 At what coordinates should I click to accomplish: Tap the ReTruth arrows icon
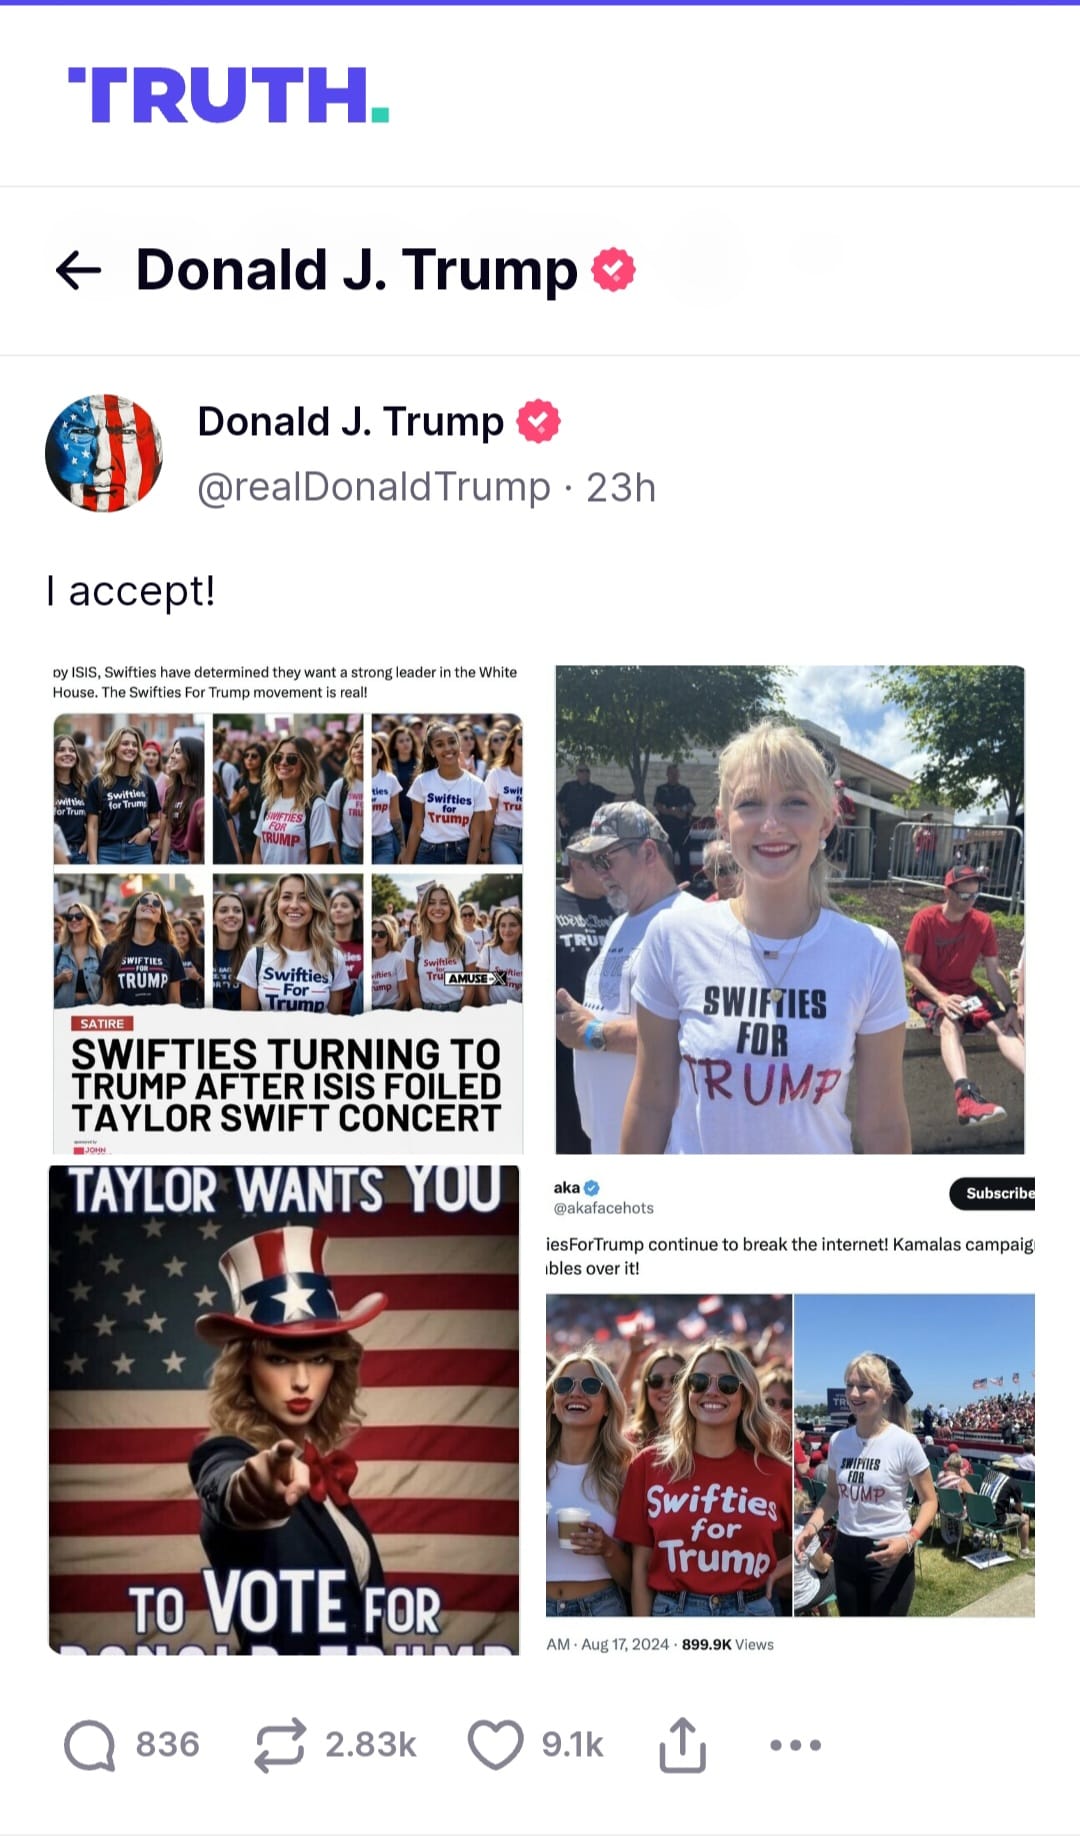(279, 1745)
